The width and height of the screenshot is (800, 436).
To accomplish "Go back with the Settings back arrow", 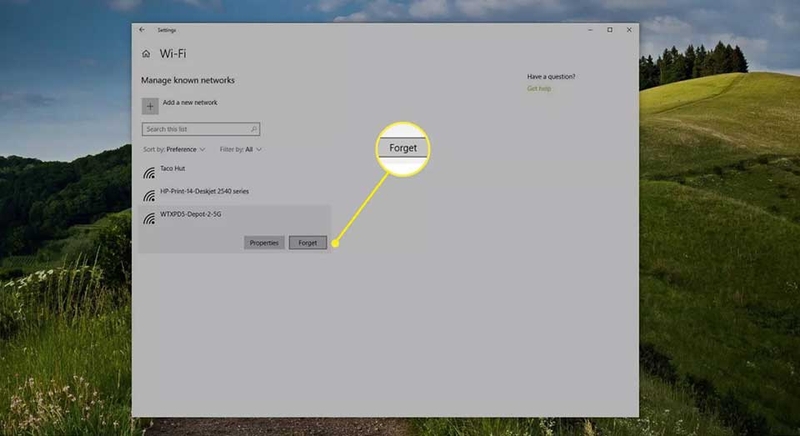I will [142, 30].
